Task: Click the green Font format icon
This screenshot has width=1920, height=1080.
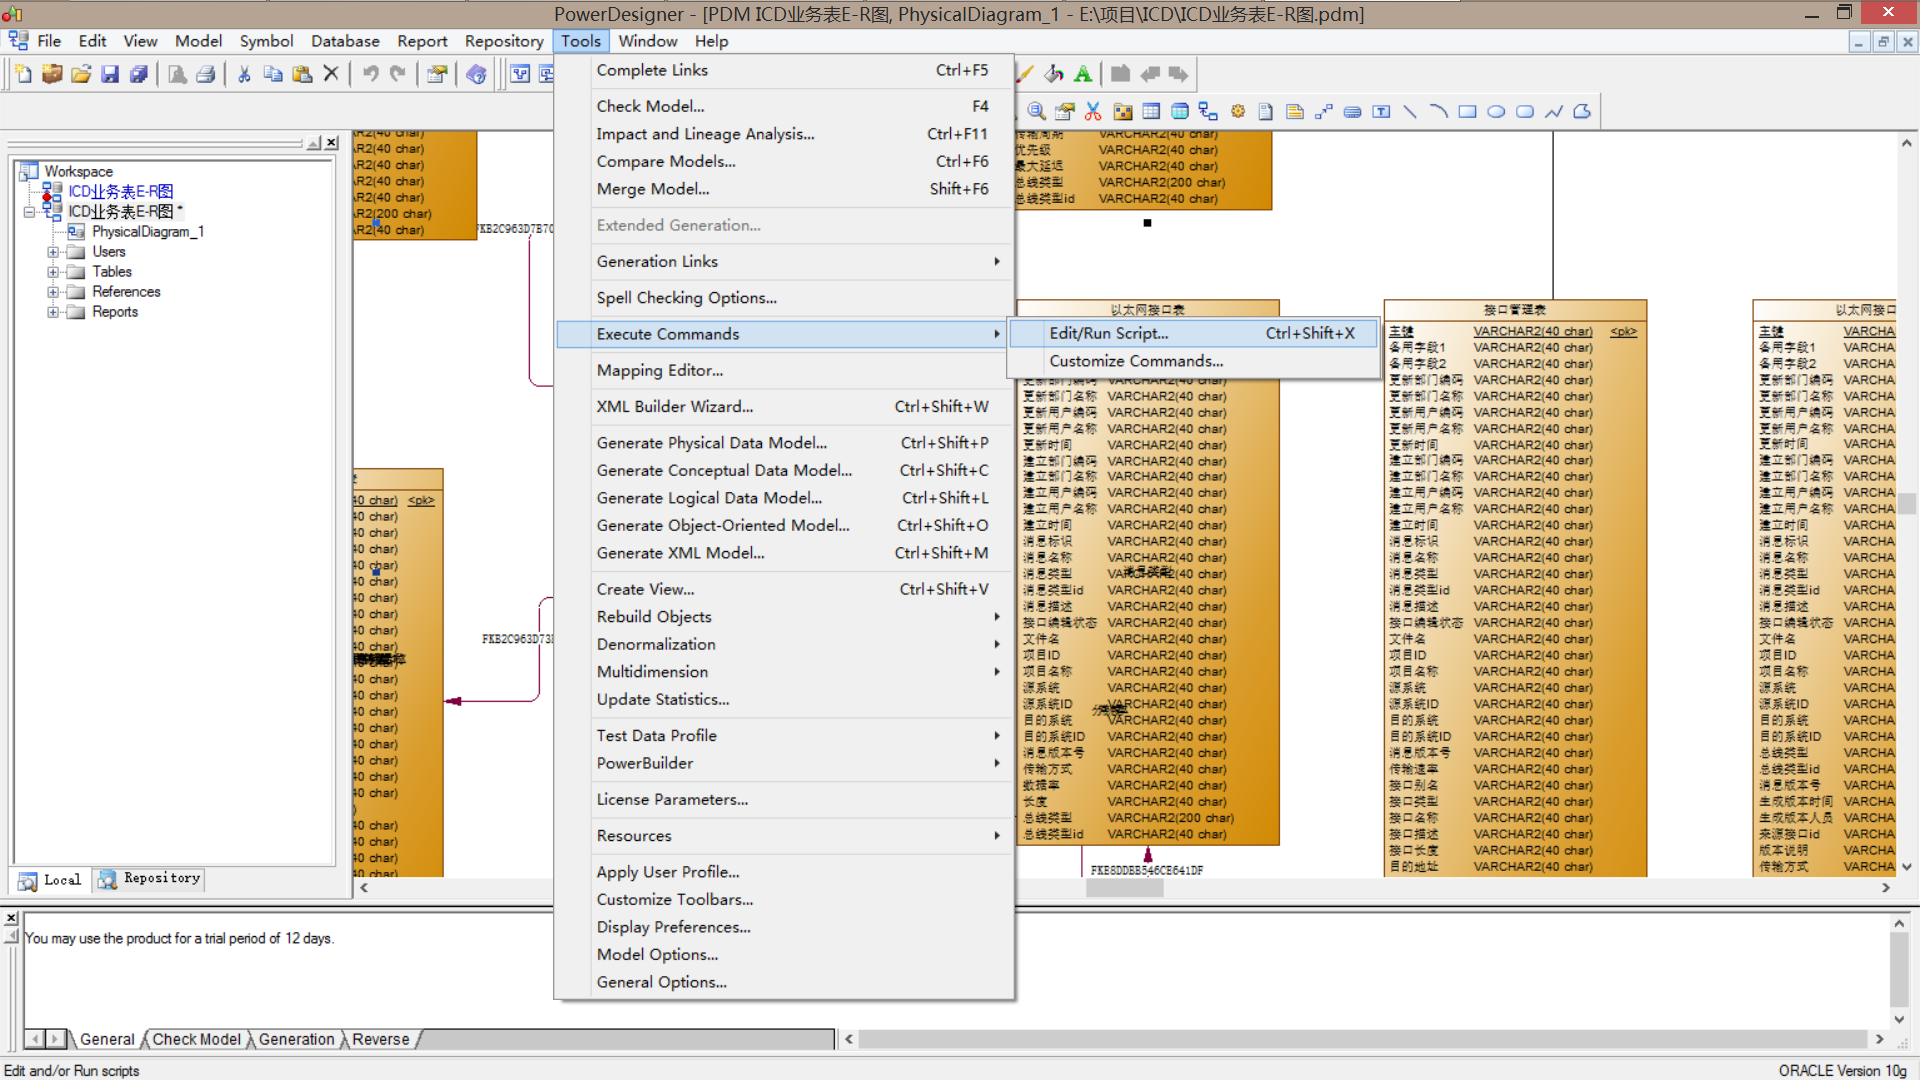Action: pyautogui.click(x=1083, y=74)
